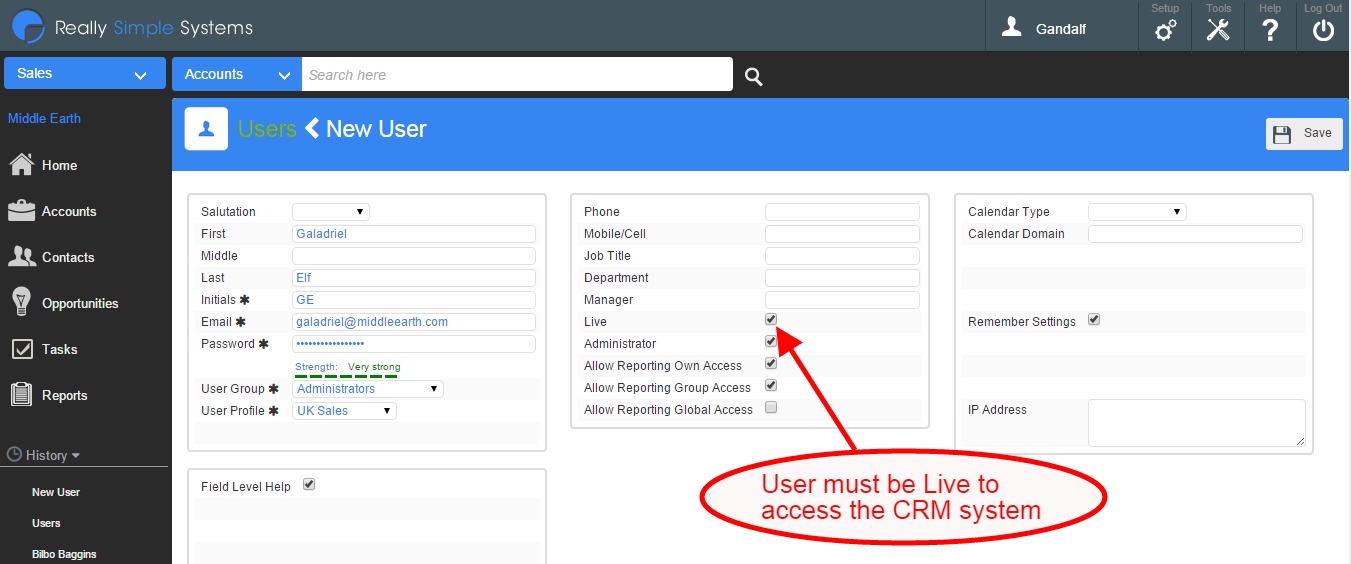Open Accounts in the sidebar
Screen dimensions: 1351x564
pyautogui.click(x=69, y=211)
